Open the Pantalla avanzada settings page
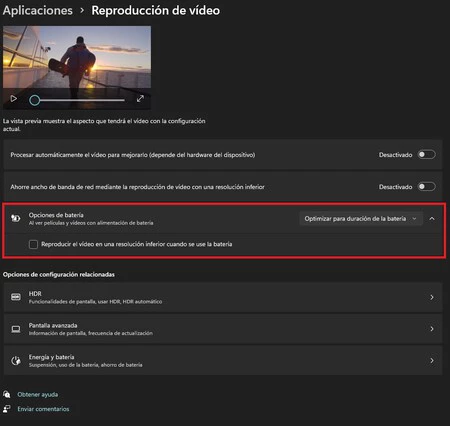The image size is (450, 426). tap(223, 329)
